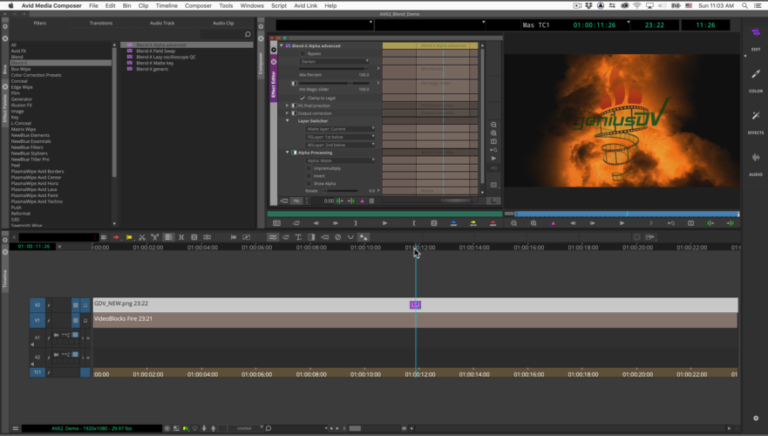Click the pink Add Keyframe triangle under record monitor
The image size is (768, 436).
tap(553, 223)
